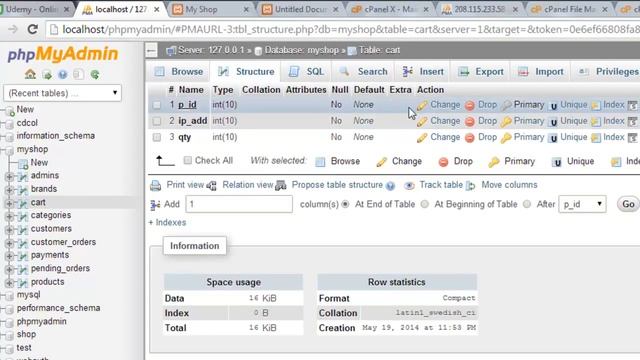Tick the checkbox for ip_add row
Screen dimensions: 640x360
[x=157, y=121]
